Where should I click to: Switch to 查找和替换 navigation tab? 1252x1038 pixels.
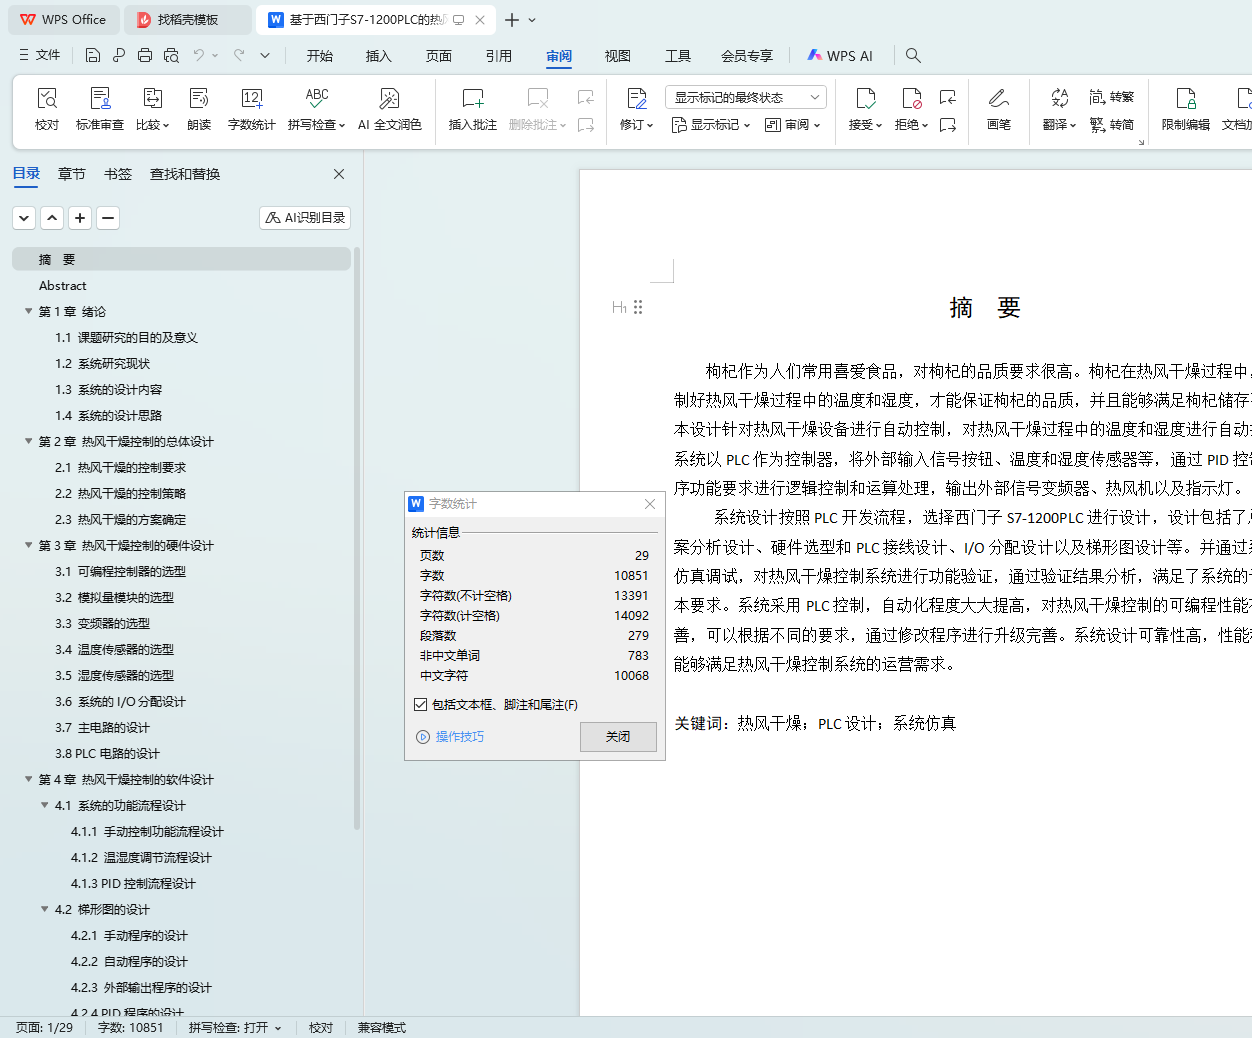(x=185, y=174)
